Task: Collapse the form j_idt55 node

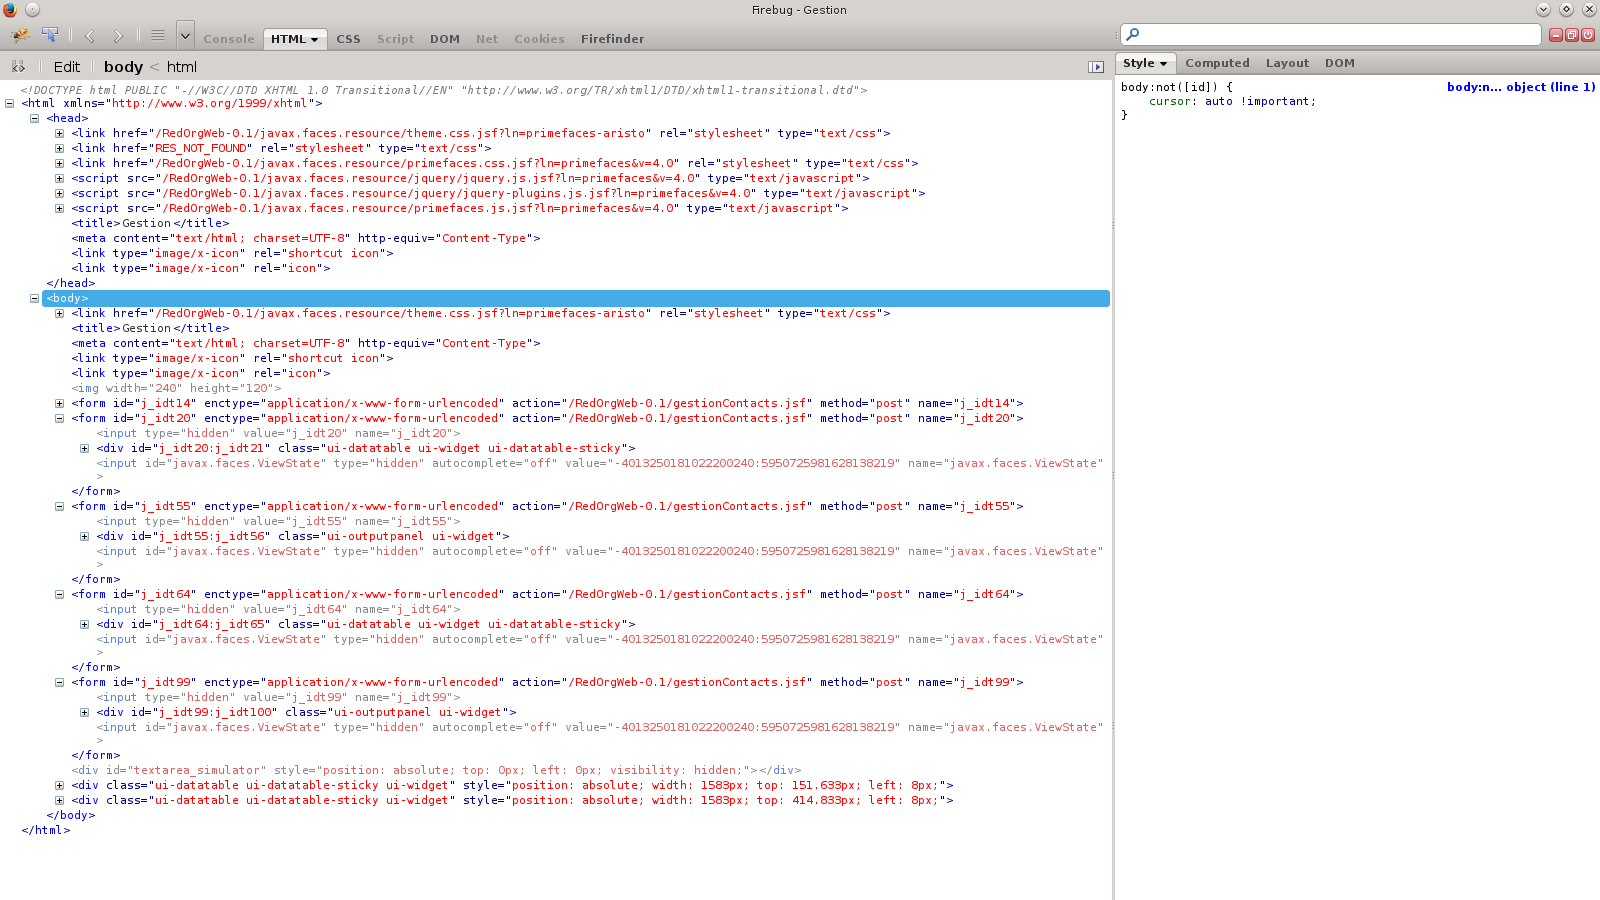Action: point(59,506)
